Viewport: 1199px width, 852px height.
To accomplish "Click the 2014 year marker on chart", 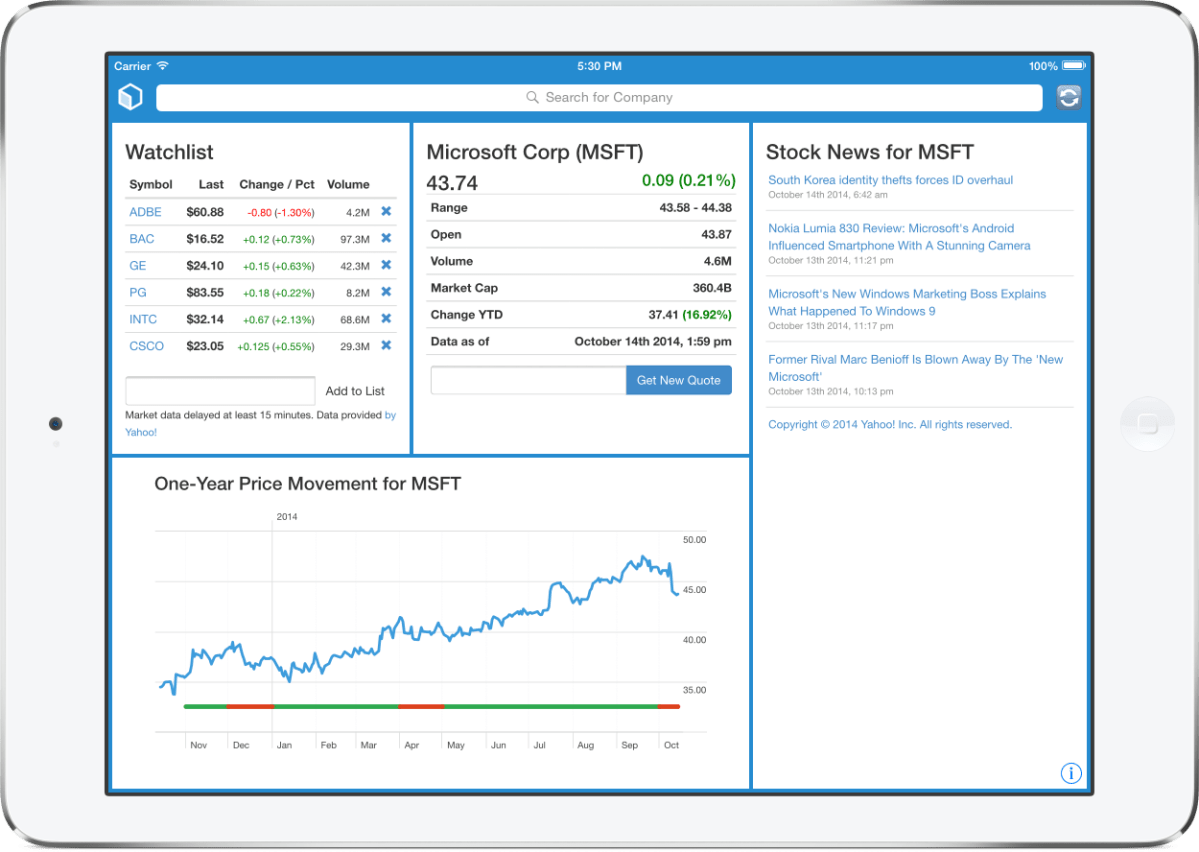I will [287, 517].
